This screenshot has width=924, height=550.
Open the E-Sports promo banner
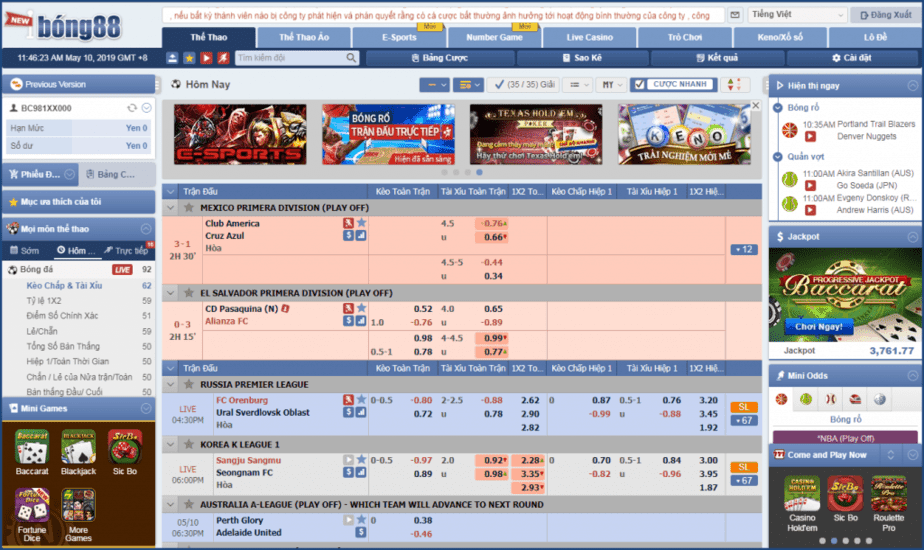240,134
